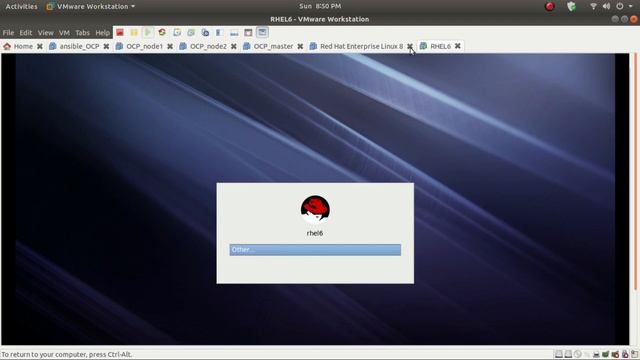Open the snapshot manager toolbar icon

(205, 32)
